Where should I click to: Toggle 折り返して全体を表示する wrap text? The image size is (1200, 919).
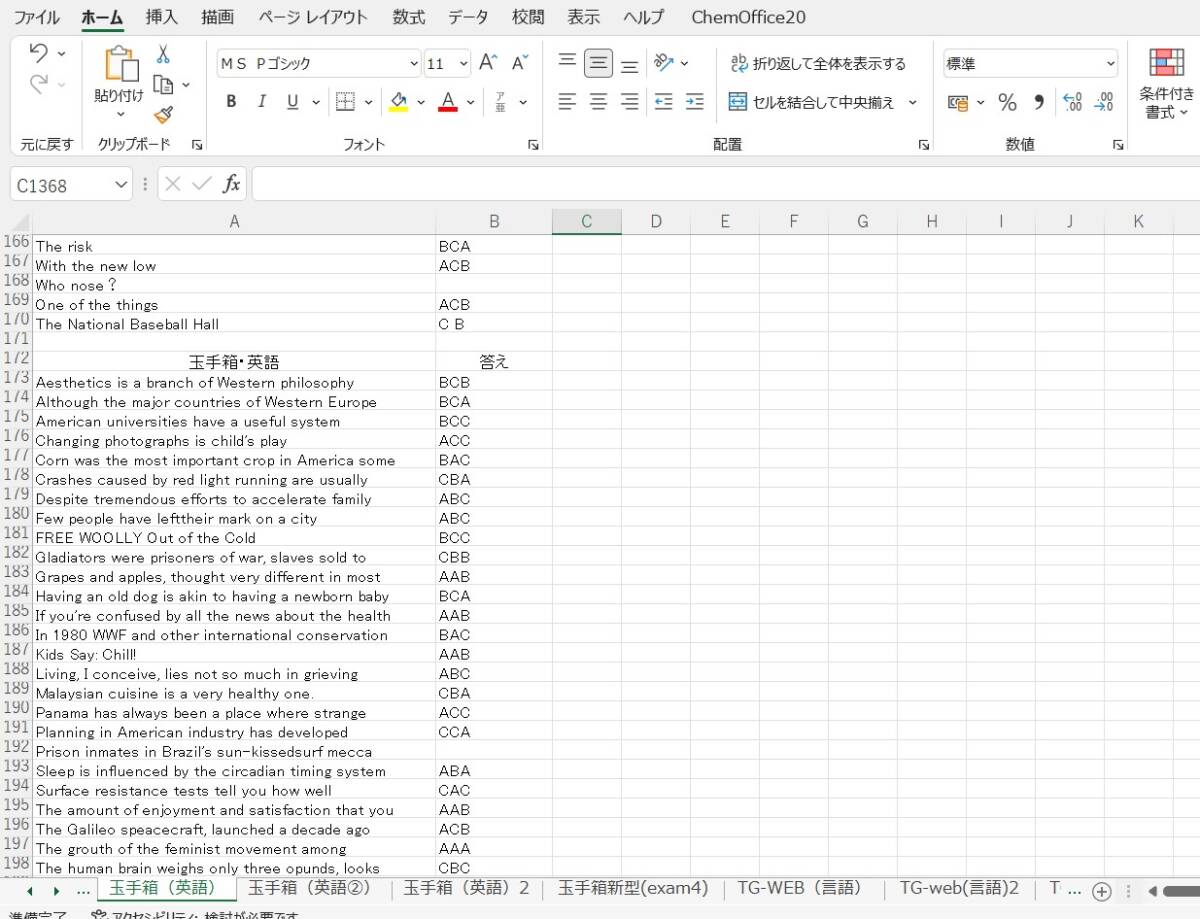click(818, 64)
